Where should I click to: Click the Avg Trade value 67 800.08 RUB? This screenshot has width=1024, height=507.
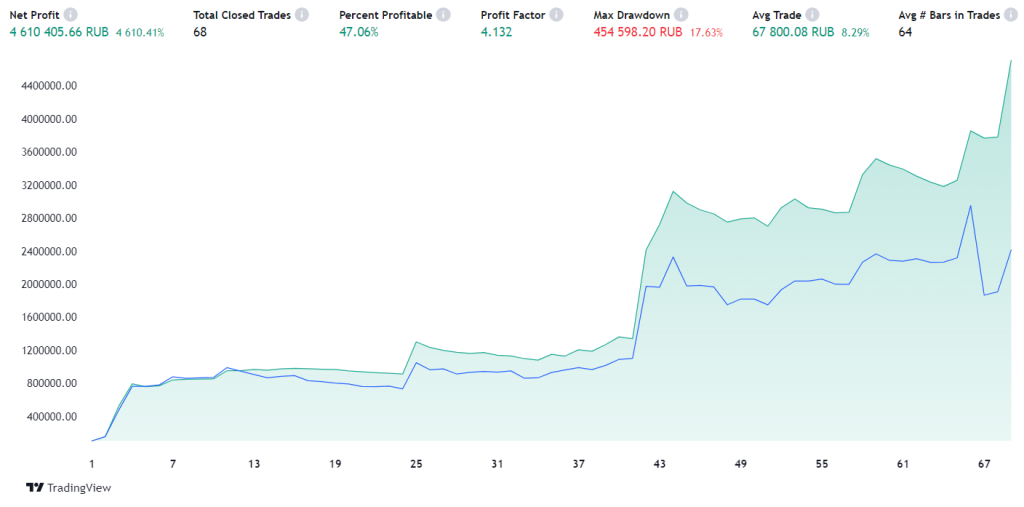coord(793,32)
